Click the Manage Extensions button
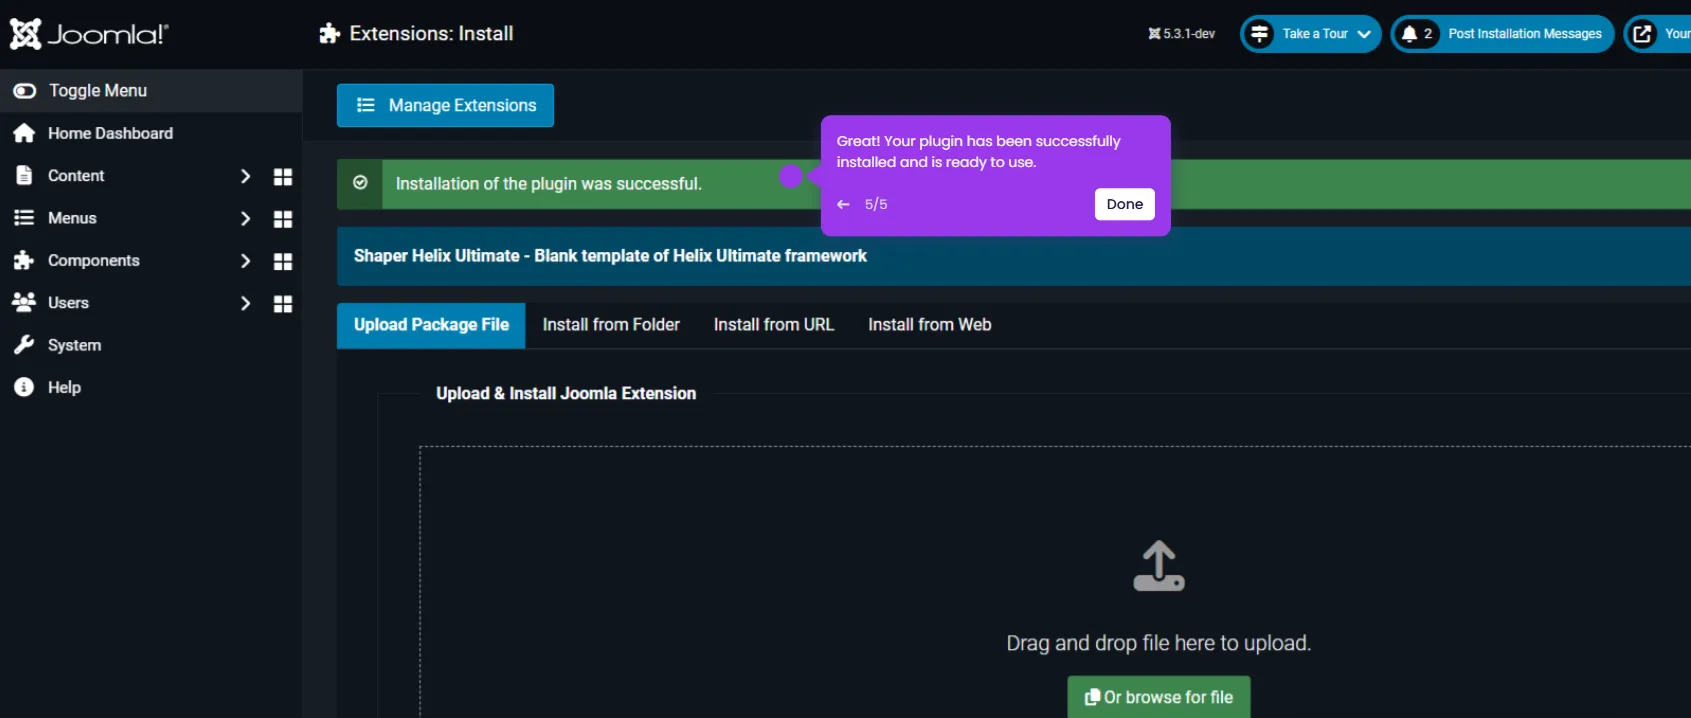The height and width of the screenshot is (718, 1691). click(445, 106)
